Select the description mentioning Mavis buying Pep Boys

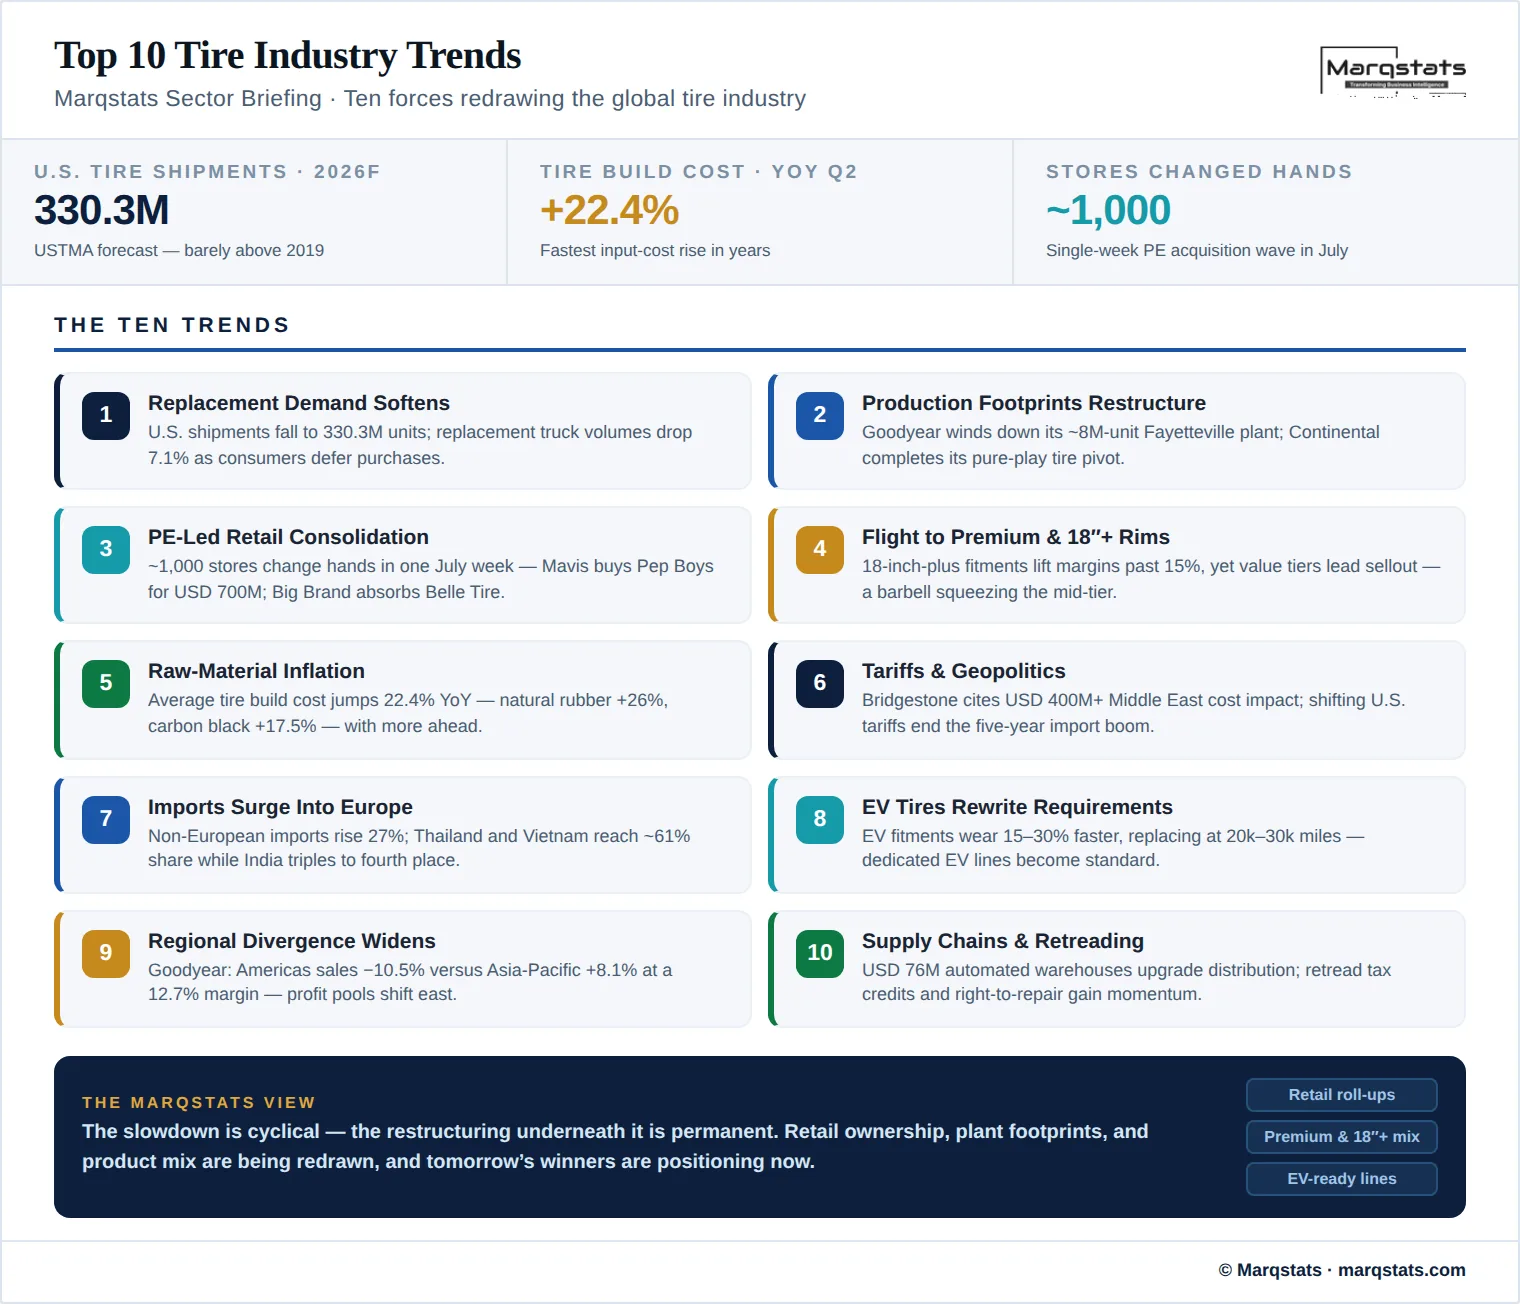pyautogui.click(x=431, y=579)
